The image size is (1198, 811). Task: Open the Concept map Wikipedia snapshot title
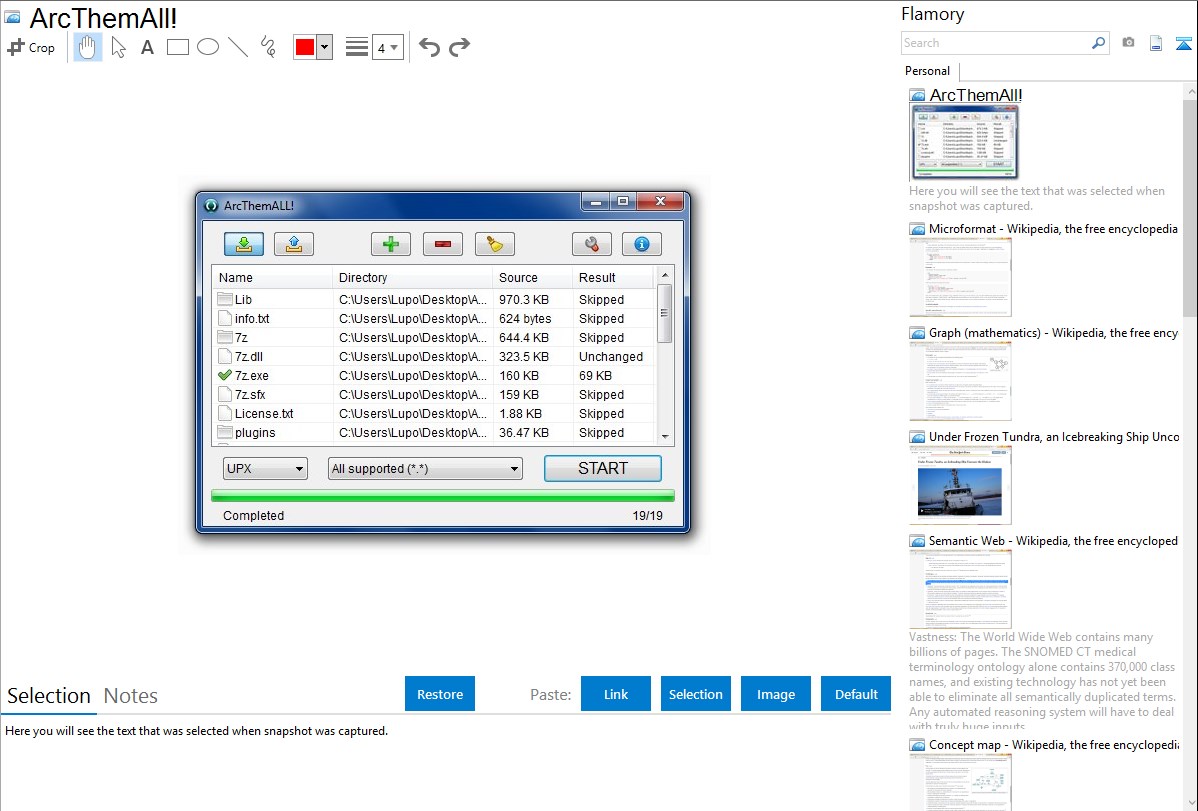pyautogui.click(x=1053, y=744)
